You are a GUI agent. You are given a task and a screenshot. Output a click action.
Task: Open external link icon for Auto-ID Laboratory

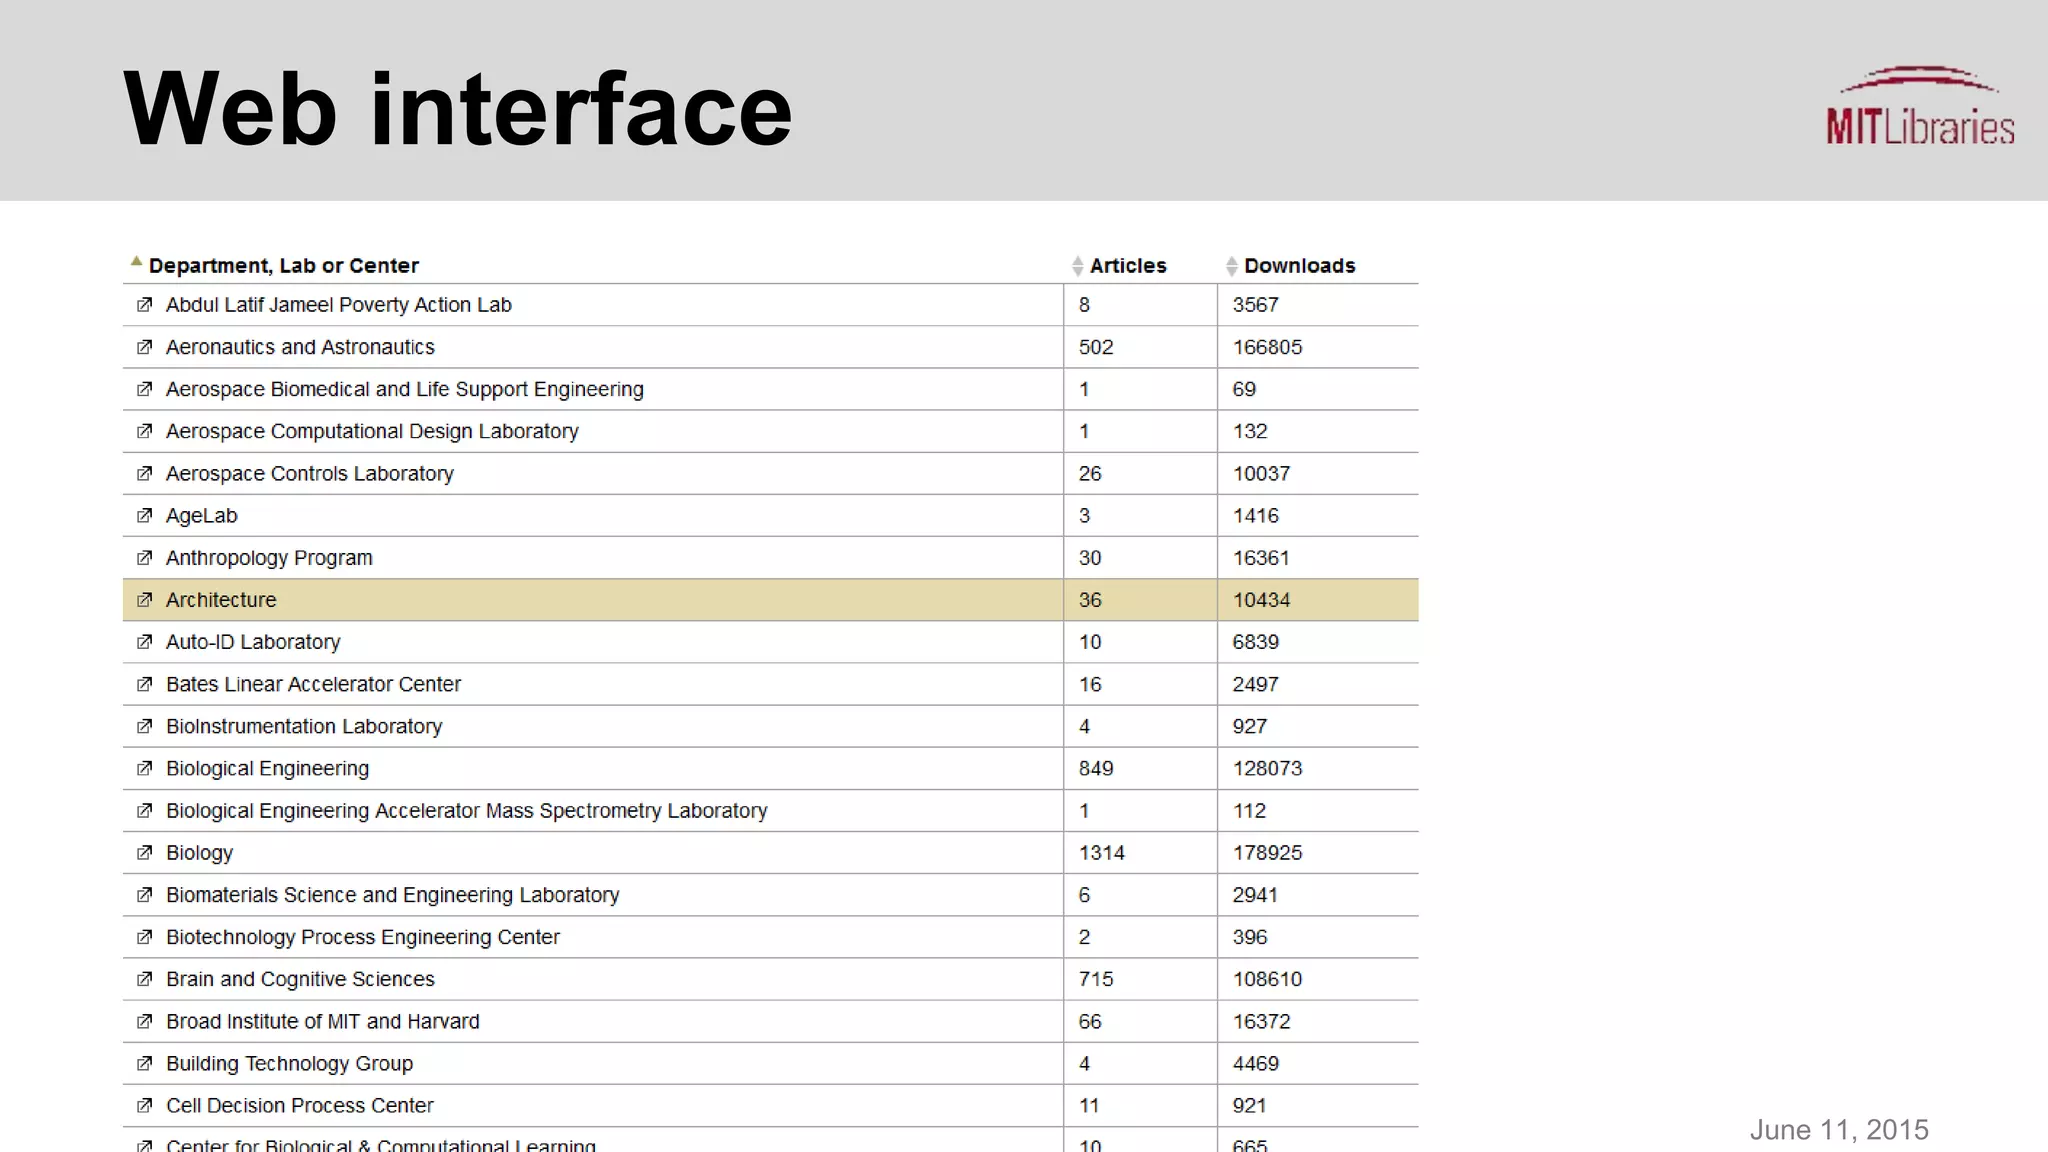click(145, 642)
